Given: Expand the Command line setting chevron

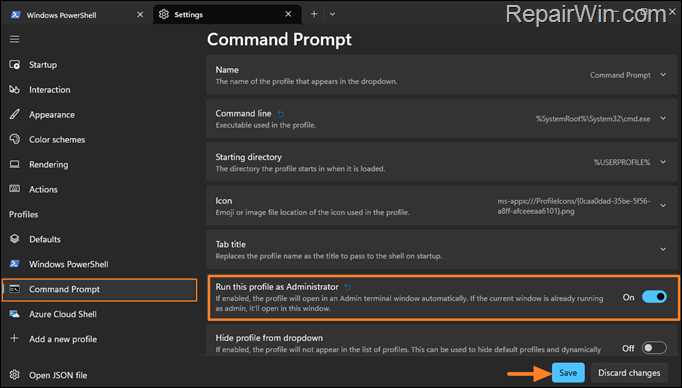Looking at the screenshot, I should point(663,118).
